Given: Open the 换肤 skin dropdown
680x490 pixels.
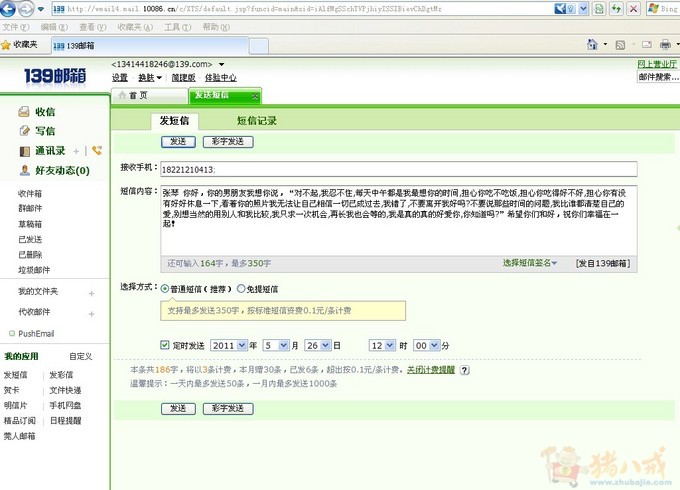Looking at the screenshot, I should tap(150, 78).
